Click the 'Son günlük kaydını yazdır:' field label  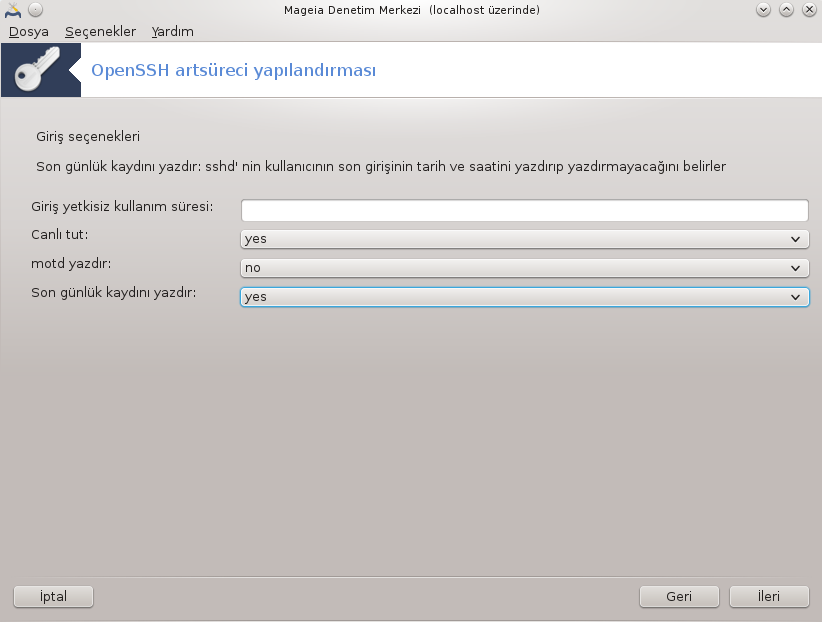(x=114, y=293)
